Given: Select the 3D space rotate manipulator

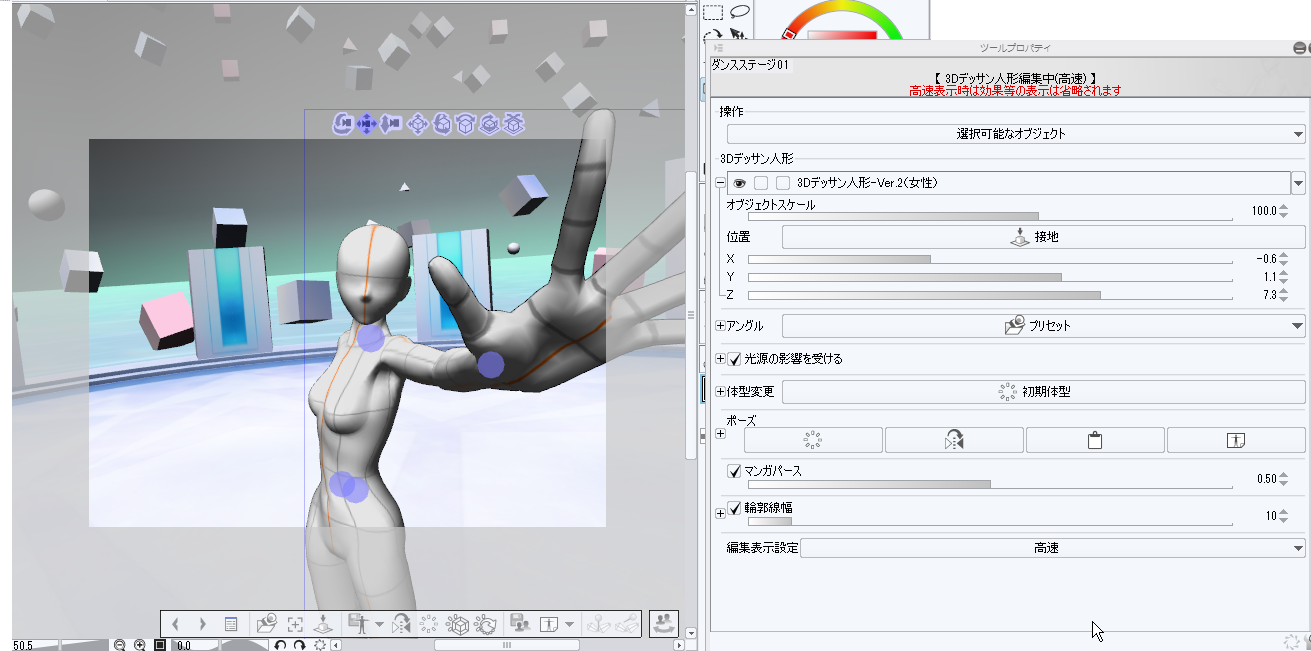Looking at the screenshot, I should (489, 123).
